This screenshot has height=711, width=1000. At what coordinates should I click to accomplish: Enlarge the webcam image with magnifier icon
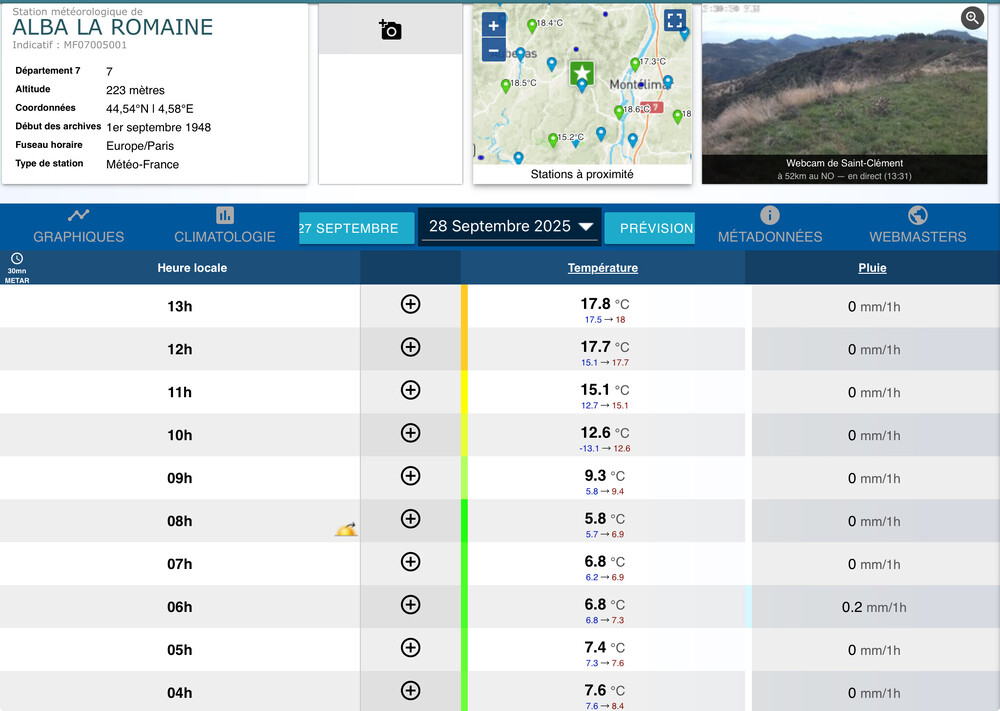click(x=972, y=18)
